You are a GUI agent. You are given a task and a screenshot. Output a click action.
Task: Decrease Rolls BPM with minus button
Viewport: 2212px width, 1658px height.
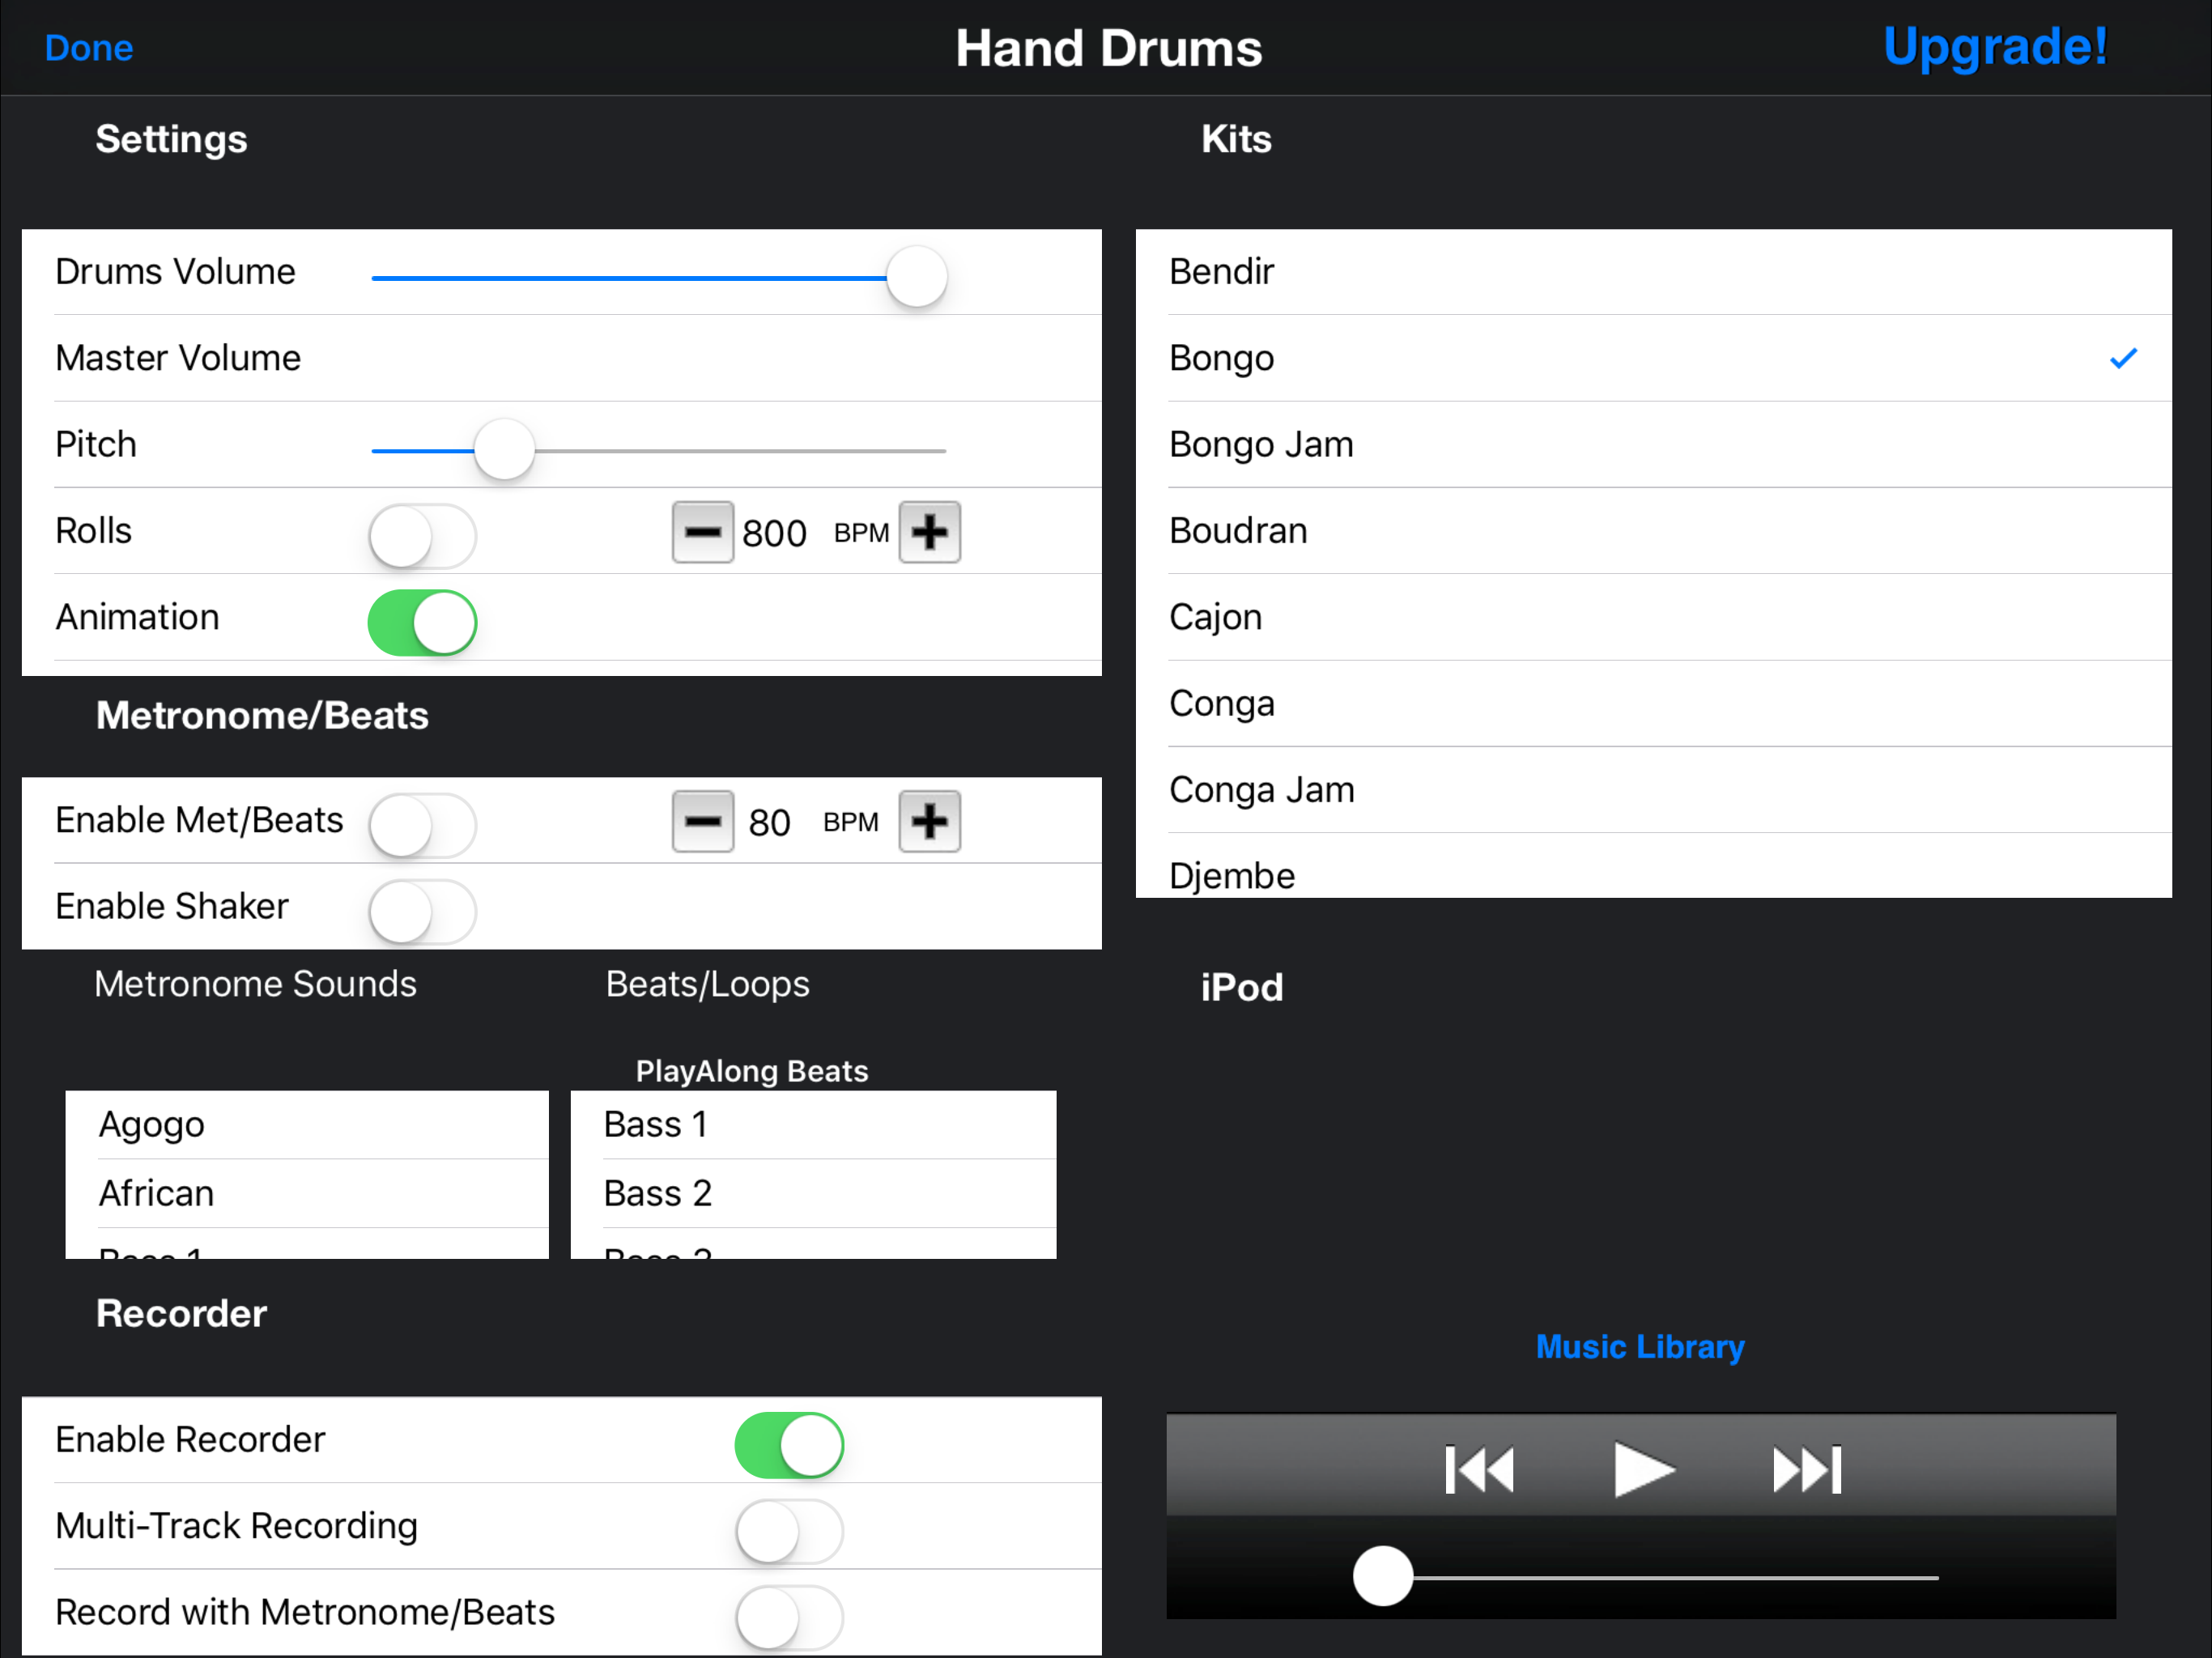coord(702,532)
